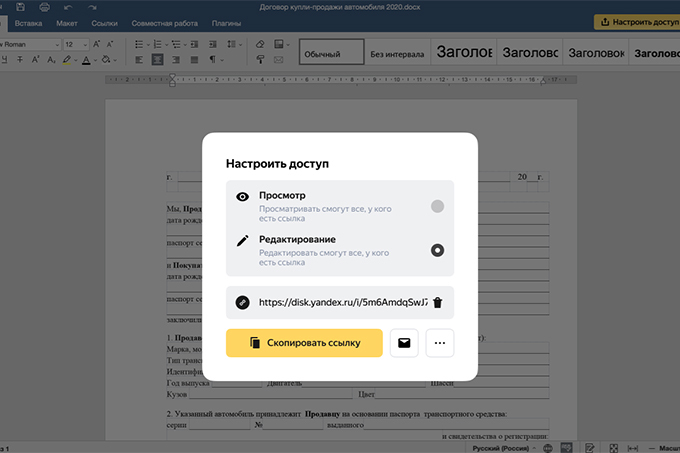Viewport: 680px width, 453px height.
Task: Send the link via the envelope icon
Action: [404, 343]
